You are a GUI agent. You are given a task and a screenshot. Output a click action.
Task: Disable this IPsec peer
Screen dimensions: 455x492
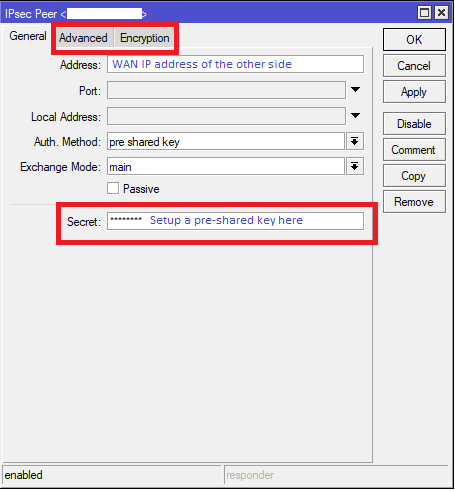(414, 124)
